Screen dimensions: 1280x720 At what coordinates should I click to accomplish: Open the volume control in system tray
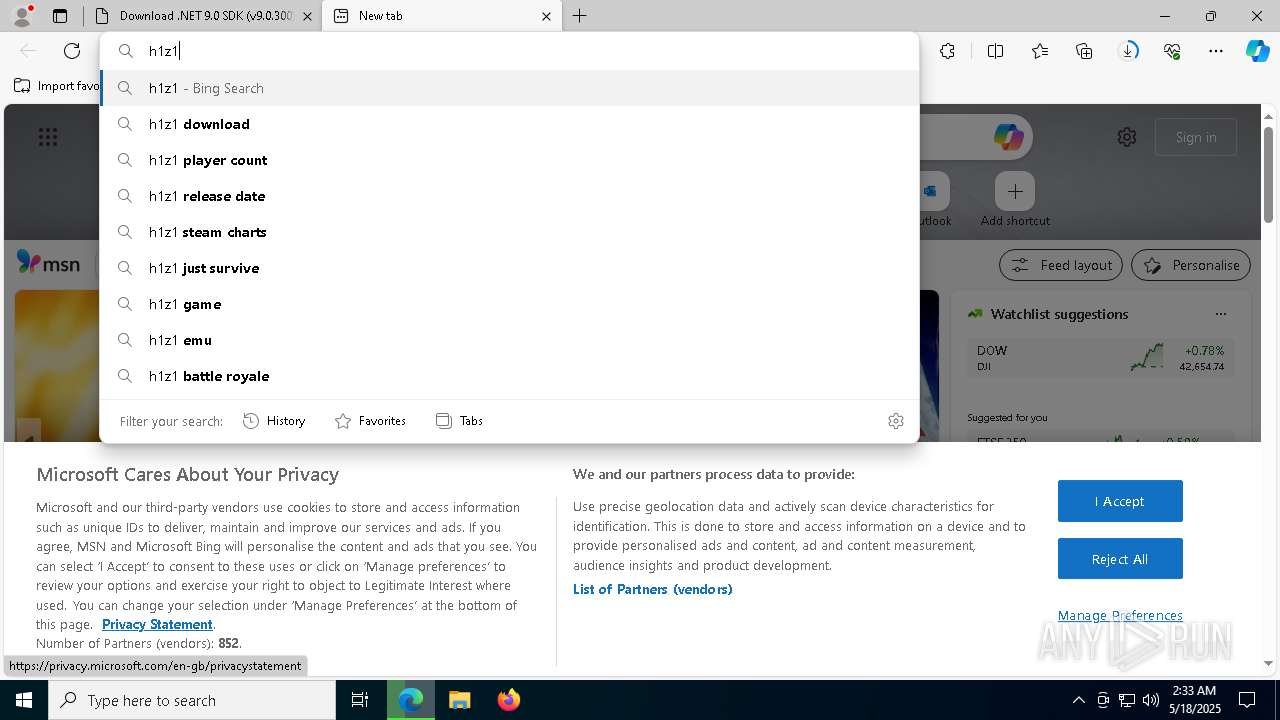point(1150,700)
